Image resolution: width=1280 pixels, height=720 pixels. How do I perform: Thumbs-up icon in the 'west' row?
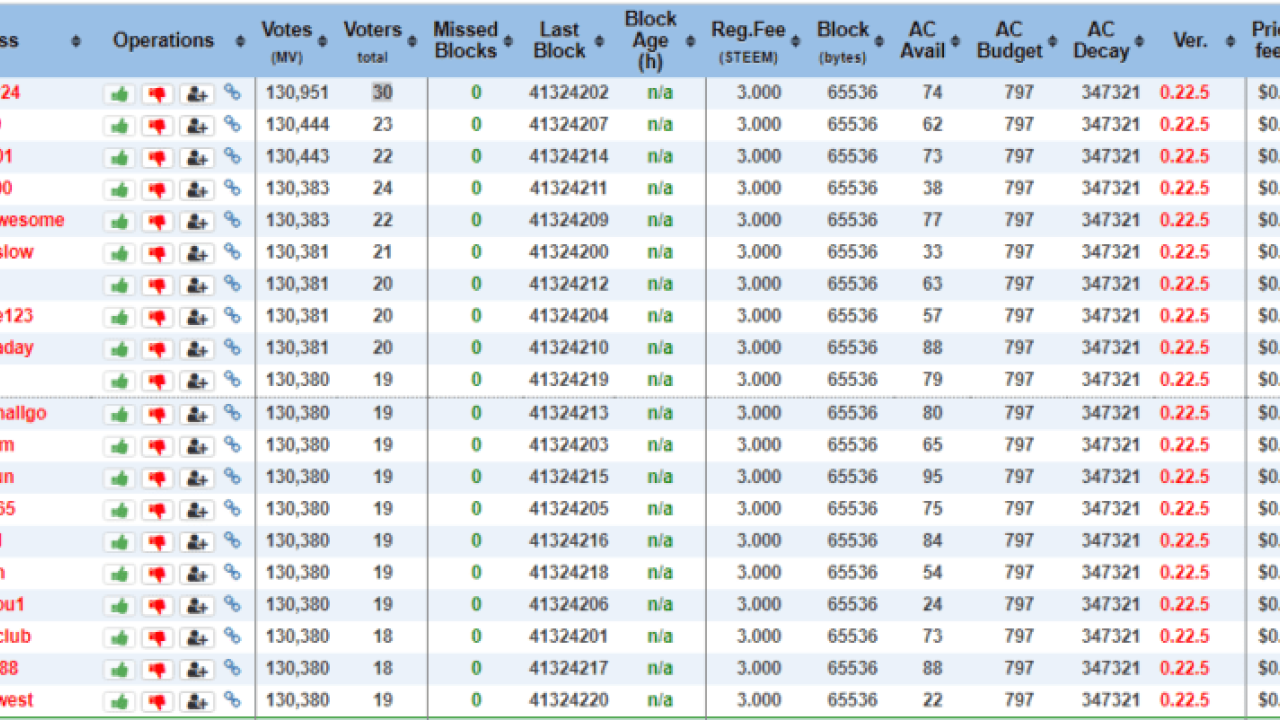pyautogui.click(x=120, y=702)
